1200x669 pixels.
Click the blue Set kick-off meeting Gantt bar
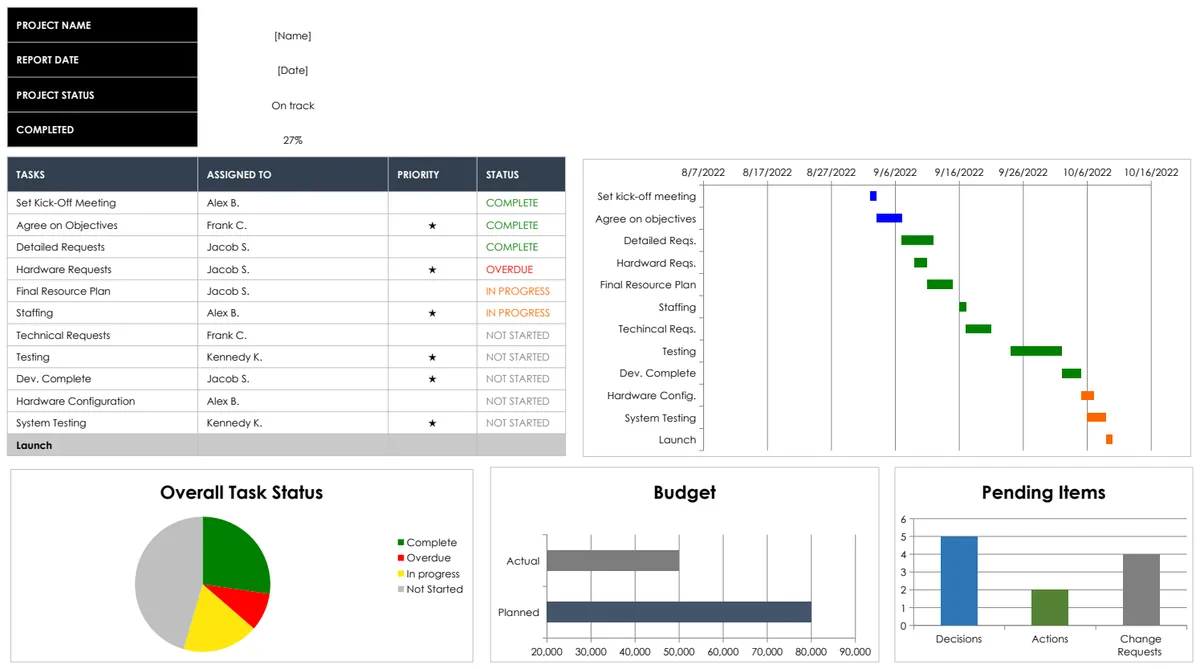tap(873, 196)
